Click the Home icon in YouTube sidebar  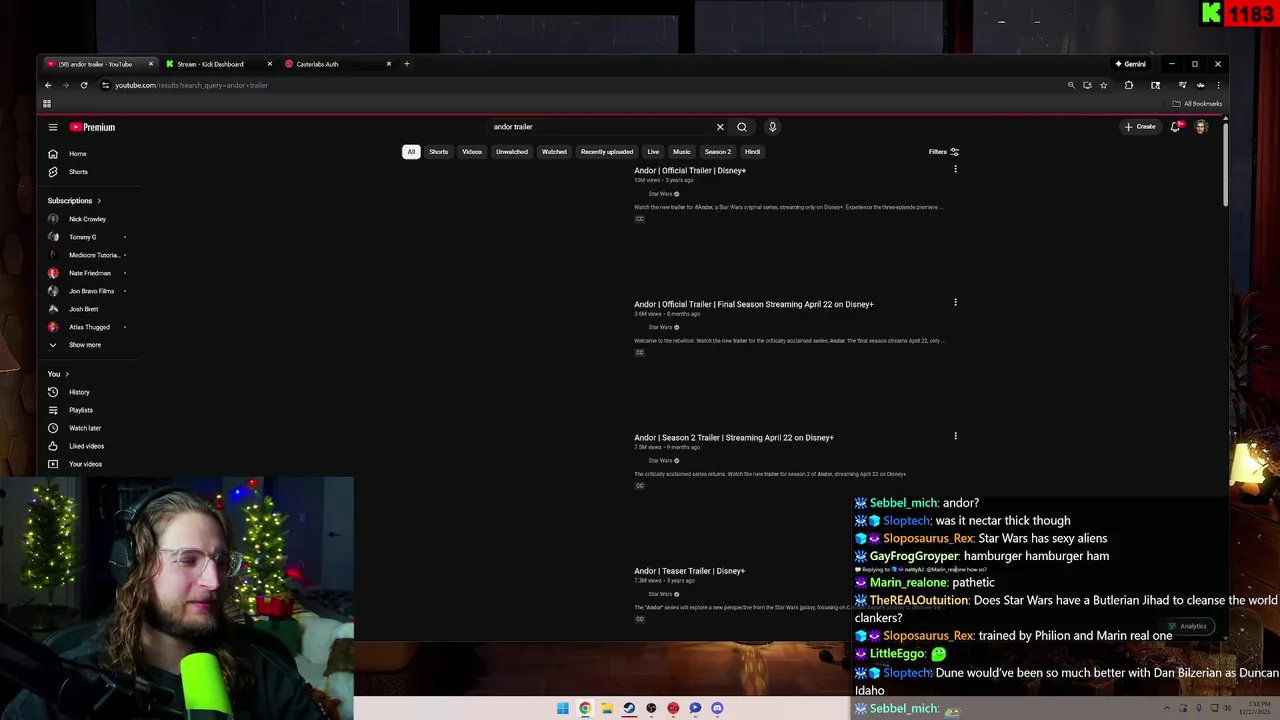coord(53,154)
